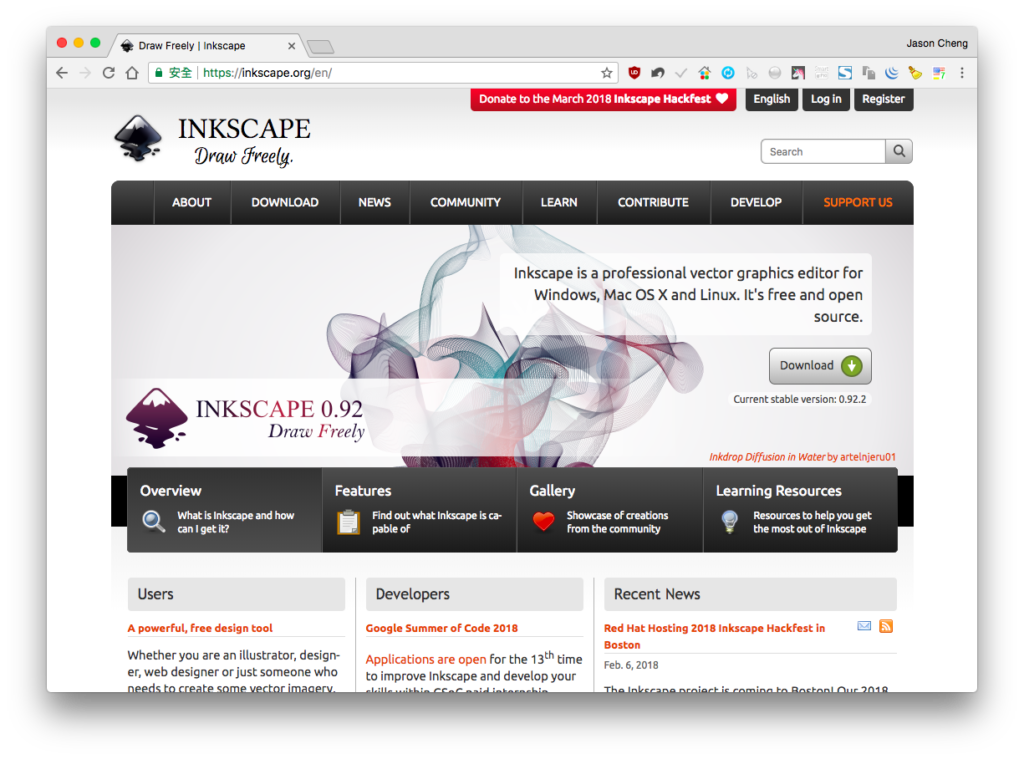Image resolution: width=1024 pixels, height=759 pixels.
Task: Click 'Inkdrop Diffusion in Water' credit link
Action: [x=767, y=457]
